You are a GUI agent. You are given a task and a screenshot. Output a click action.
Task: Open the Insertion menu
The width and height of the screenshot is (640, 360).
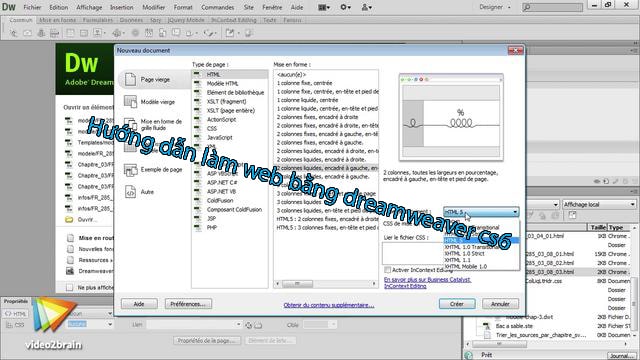122,7
